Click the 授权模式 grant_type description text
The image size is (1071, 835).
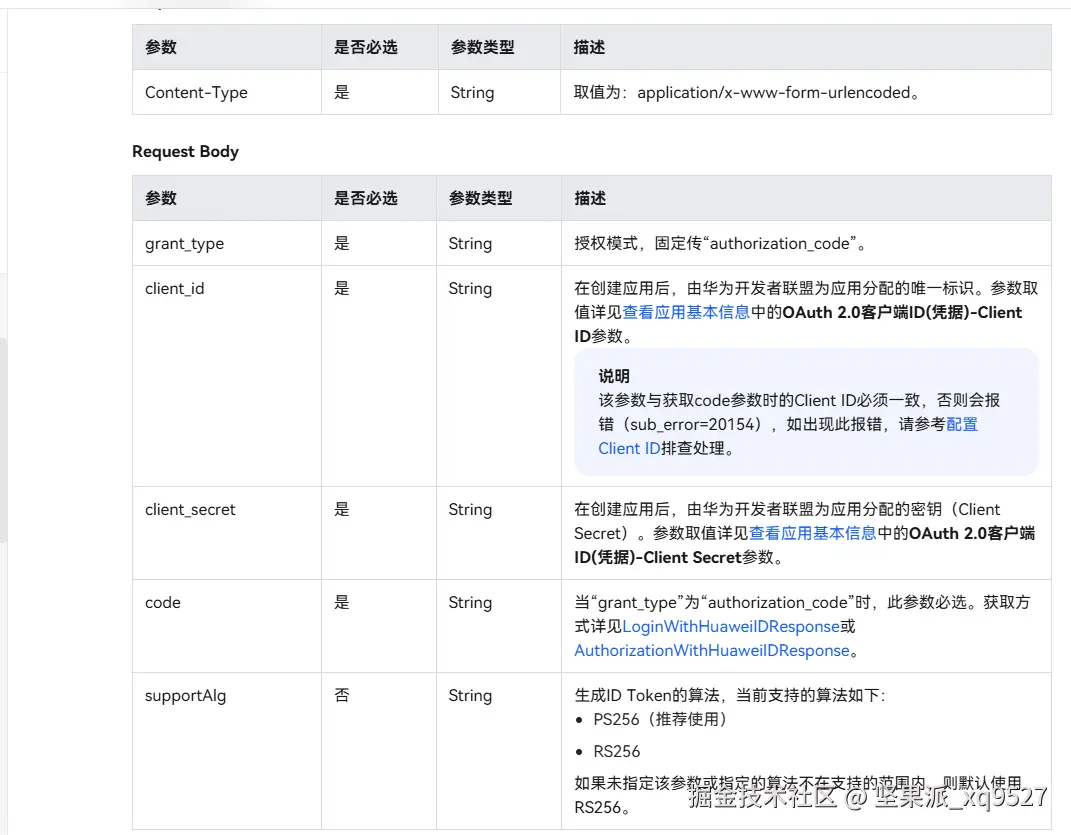click(x=721, y=244)
